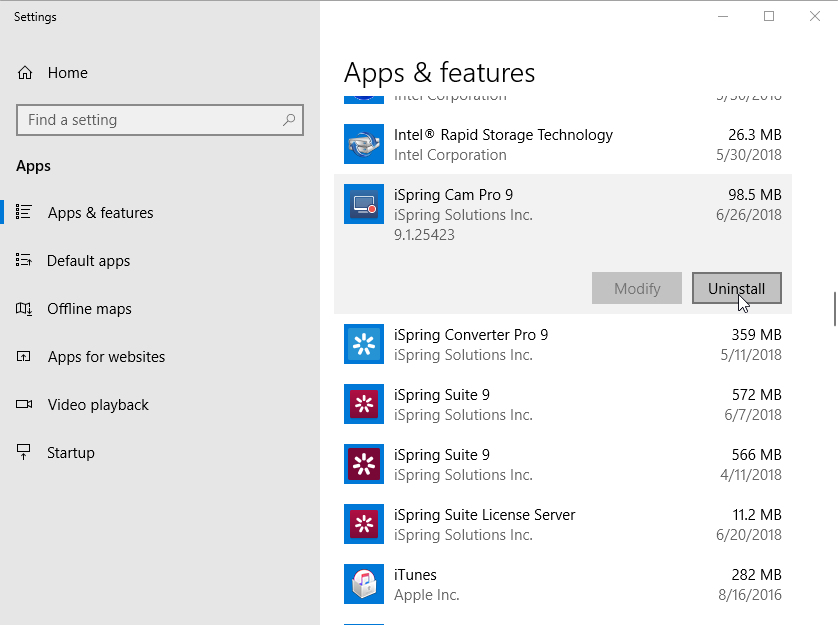
Task: Click the Video playback camera icon
Action: (25, 405)
